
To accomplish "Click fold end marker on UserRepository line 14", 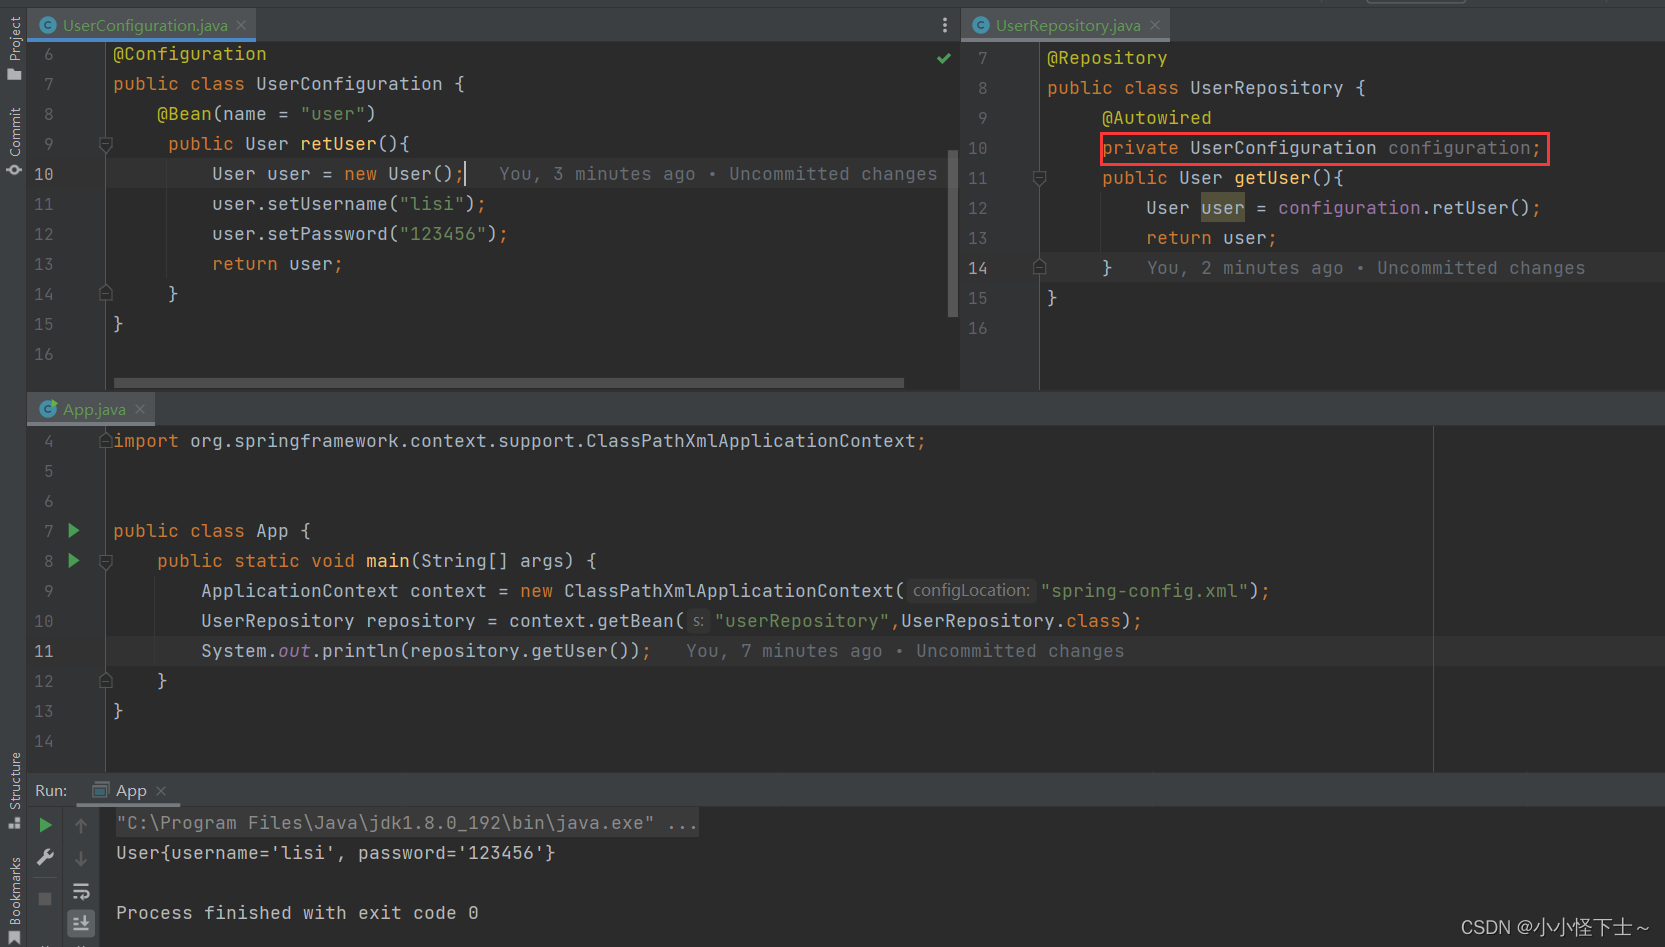I will point(1039,268).
